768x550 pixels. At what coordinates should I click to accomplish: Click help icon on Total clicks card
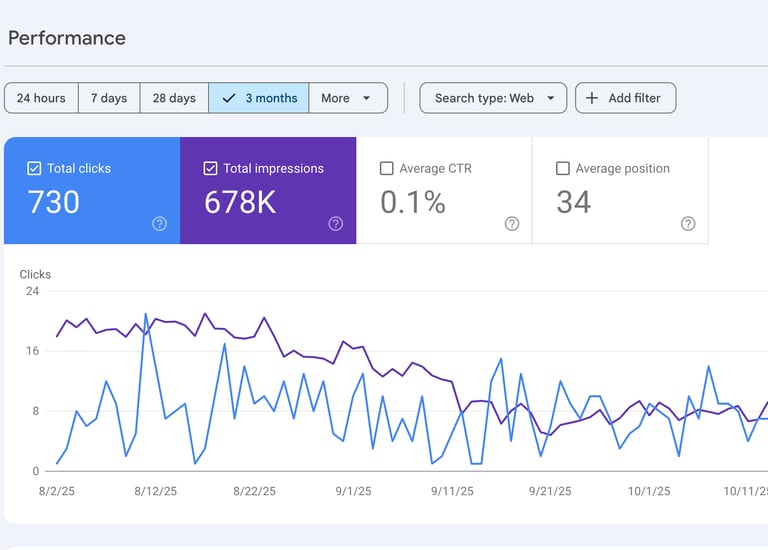point(159,224)
